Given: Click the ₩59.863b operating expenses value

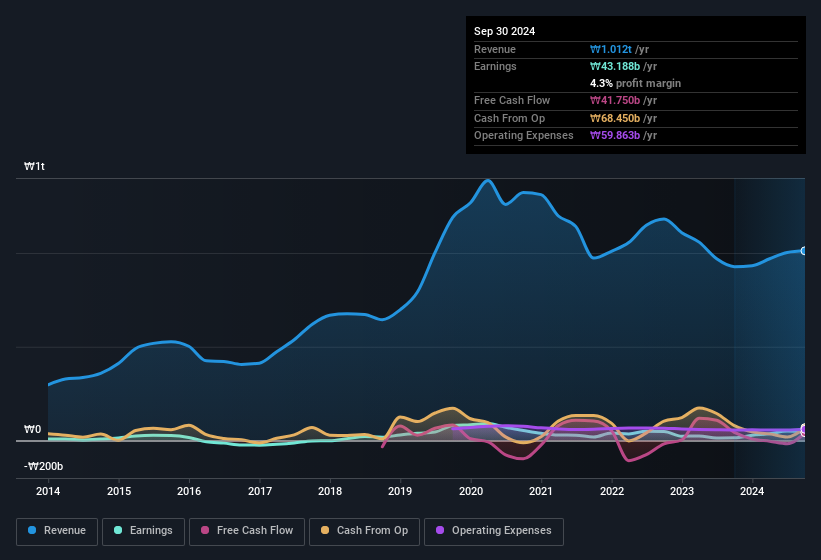Looking at the screenshot, I should 615,136.
